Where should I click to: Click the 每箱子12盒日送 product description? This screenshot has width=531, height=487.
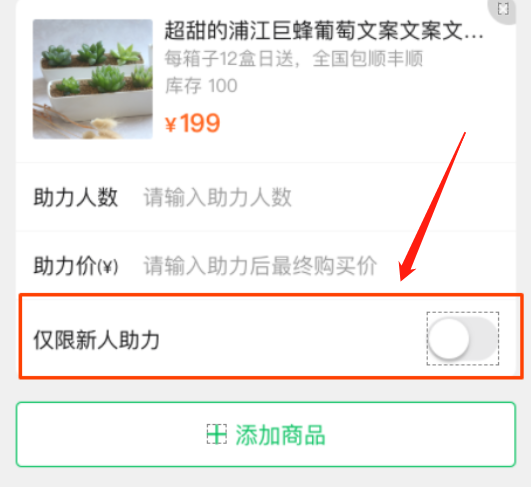pyautogui.click(x=294, y=59)
